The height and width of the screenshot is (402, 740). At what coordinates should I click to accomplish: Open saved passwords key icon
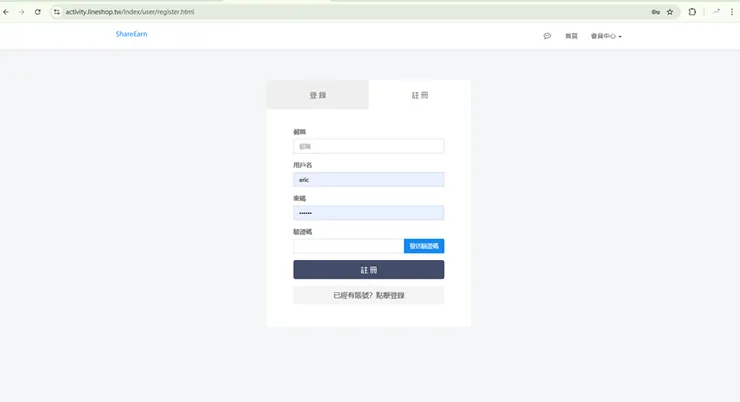[x=656, y=12]
